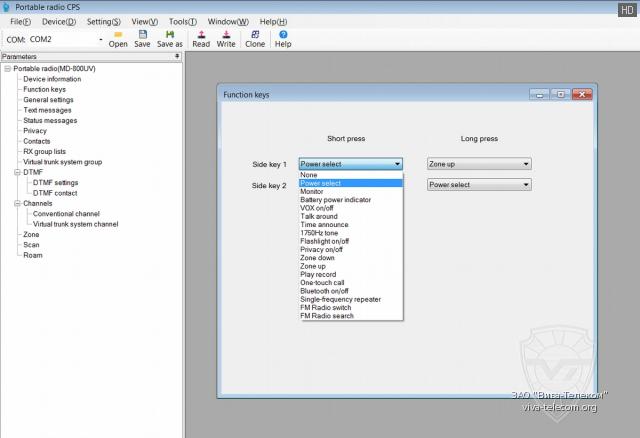Choose One-touch call option
640x438 pixels.
pyautogui.click(x=351, y=283)
